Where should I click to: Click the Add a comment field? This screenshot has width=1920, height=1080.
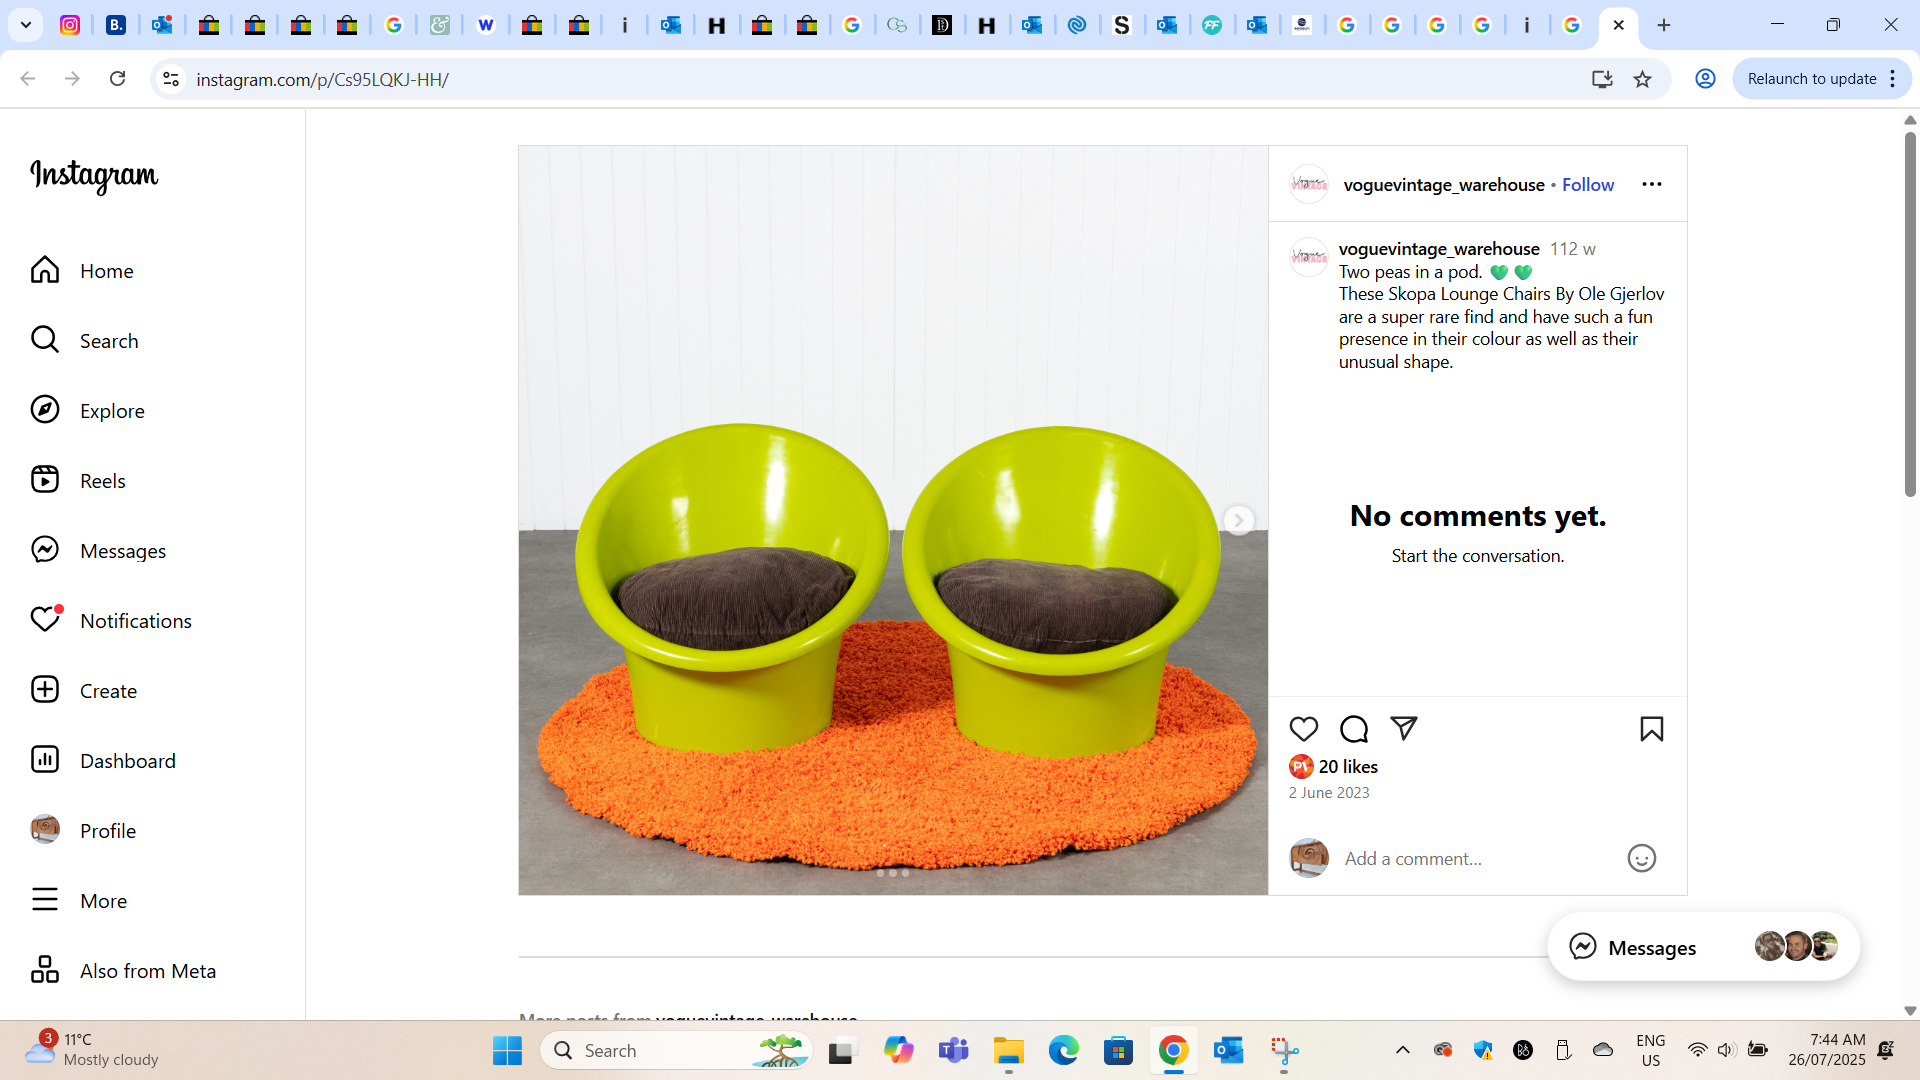coord(1480,858)
